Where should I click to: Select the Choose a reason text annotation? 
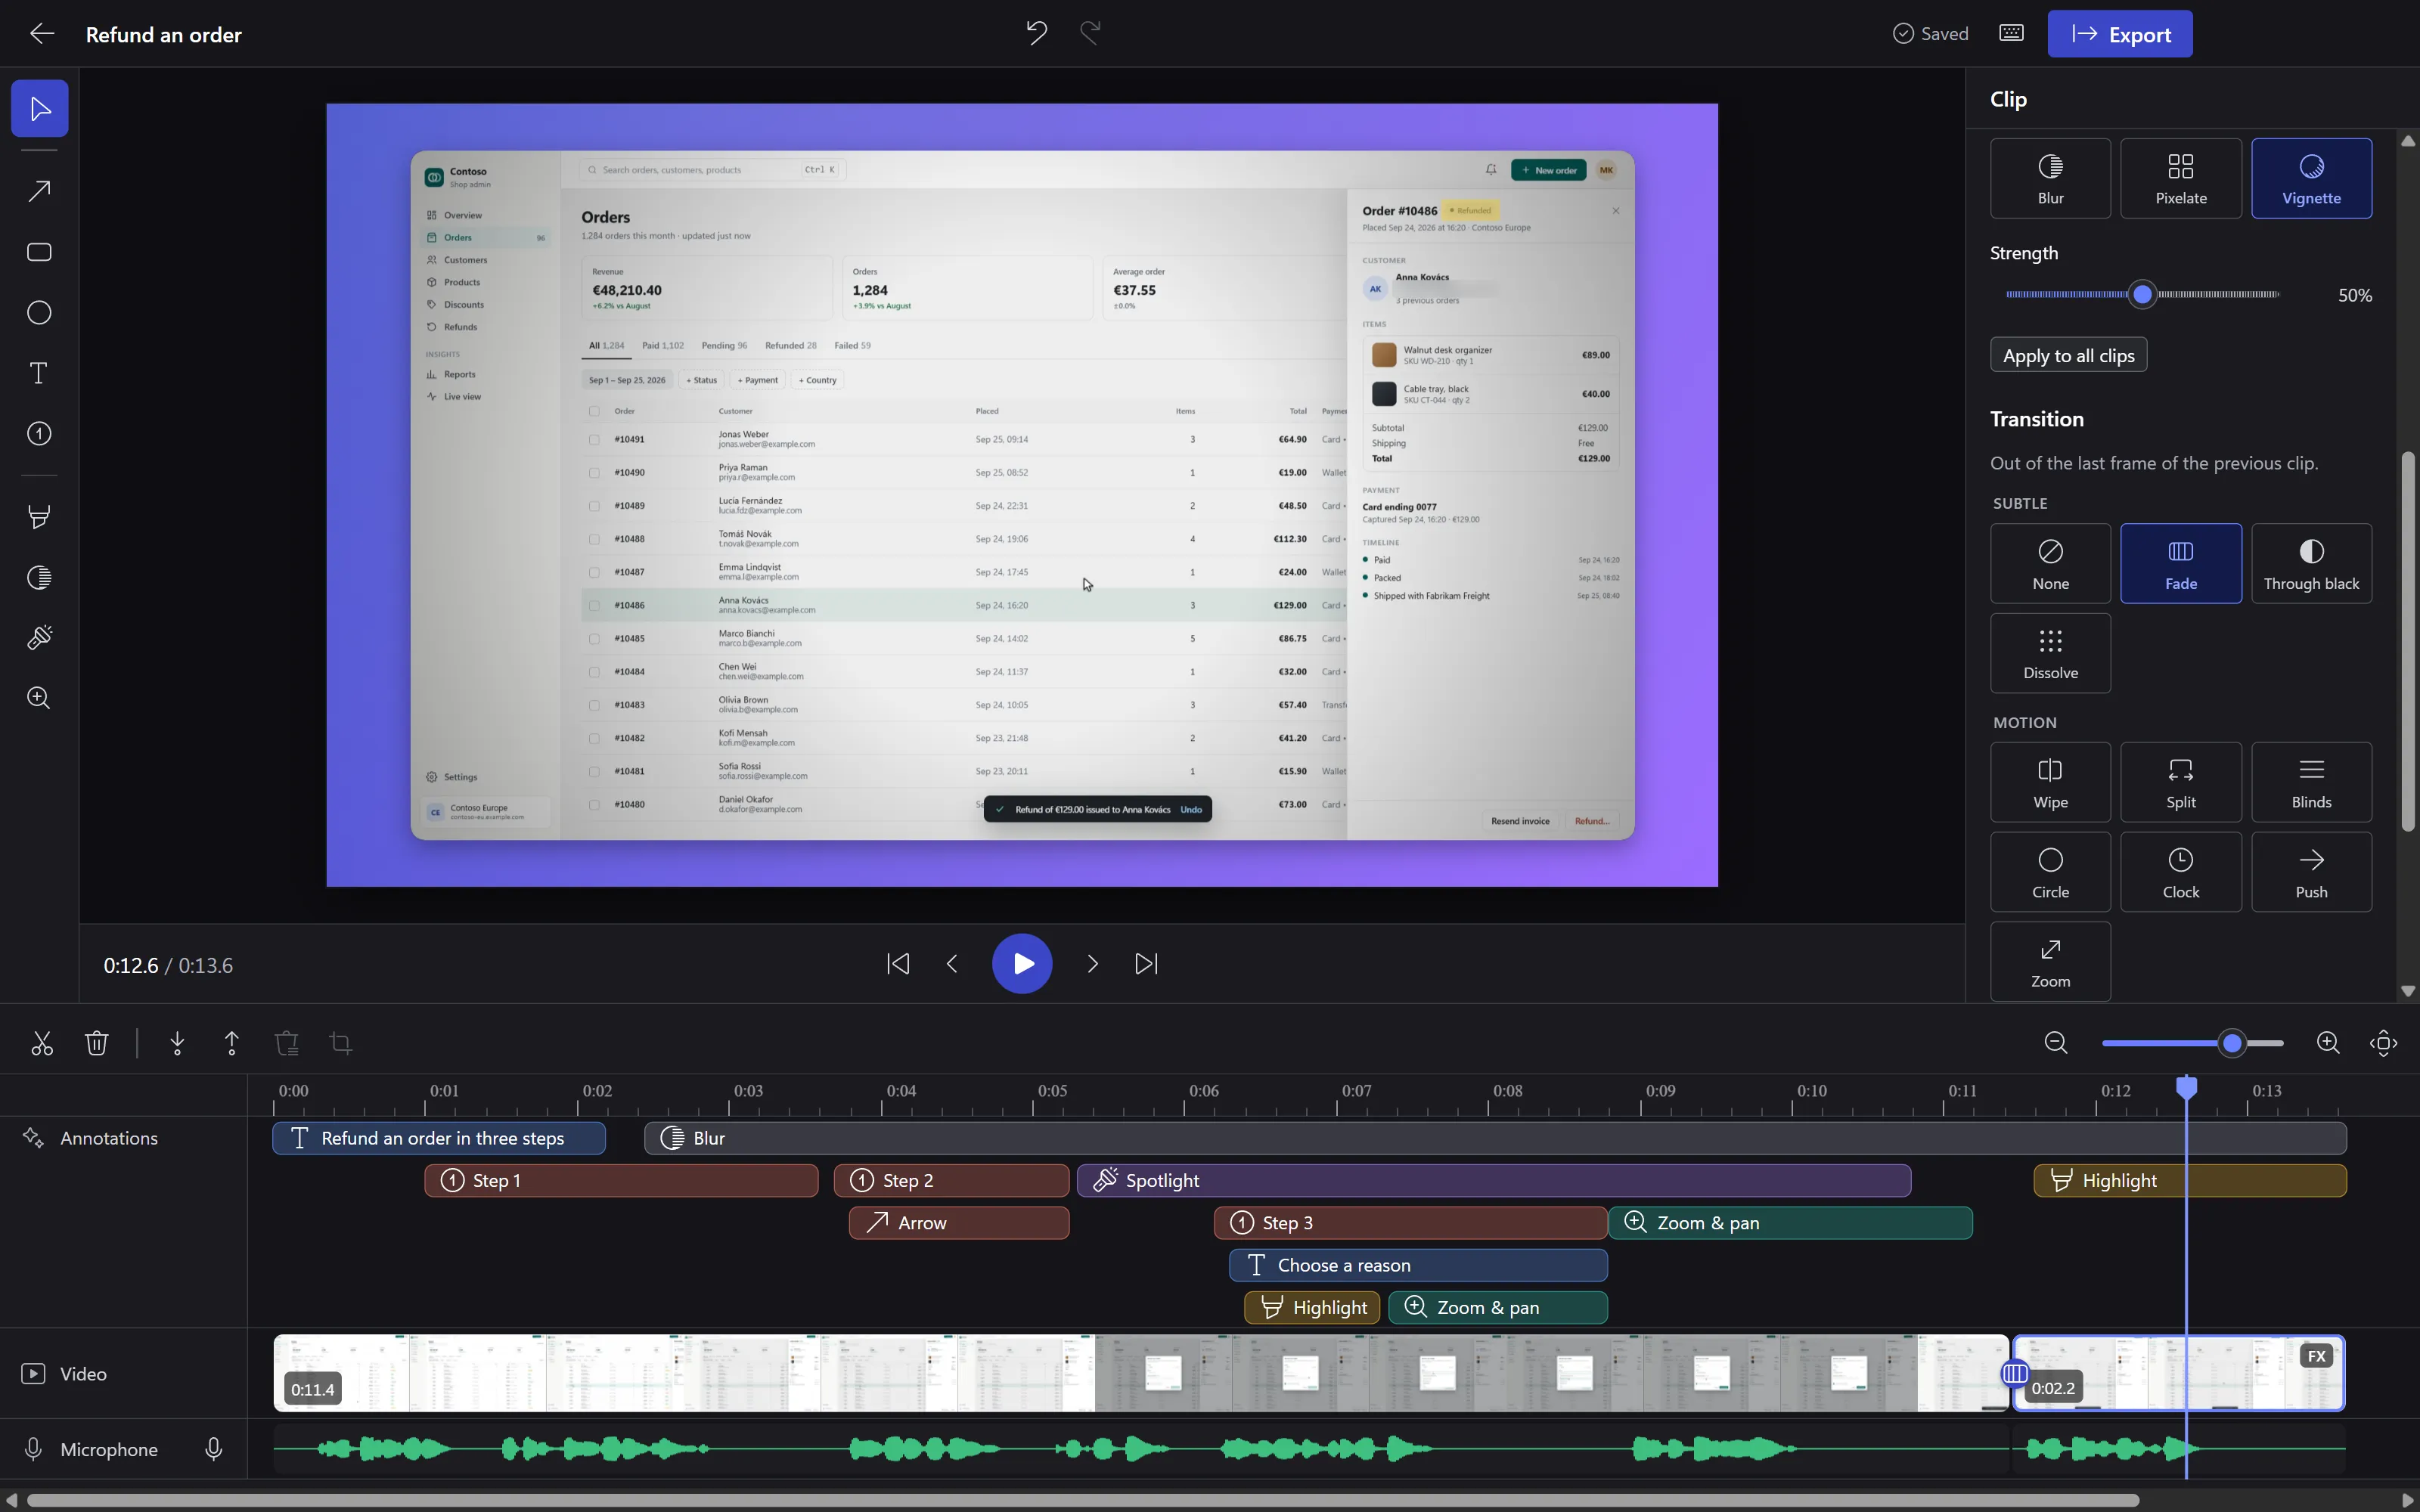tap(1417, 1265)
